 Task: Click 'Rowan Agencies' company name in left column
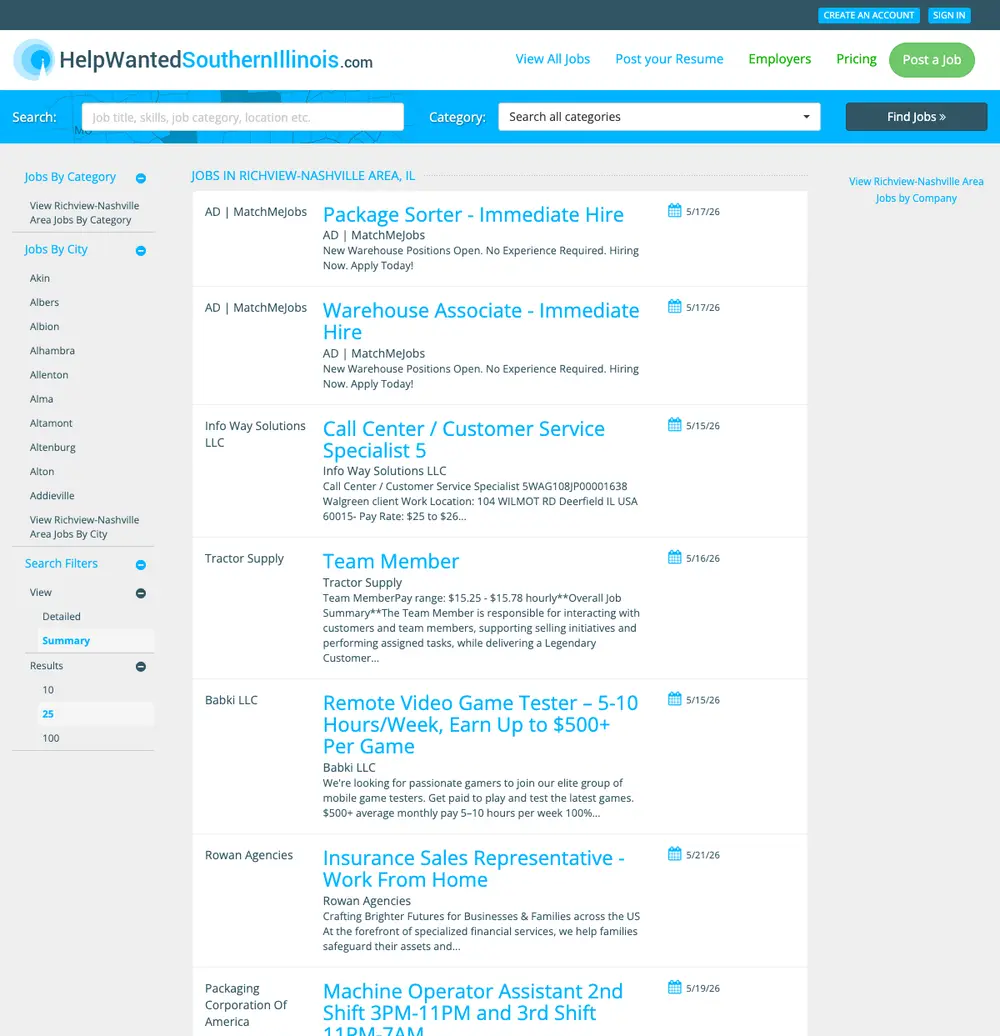(x=249, y=856)
